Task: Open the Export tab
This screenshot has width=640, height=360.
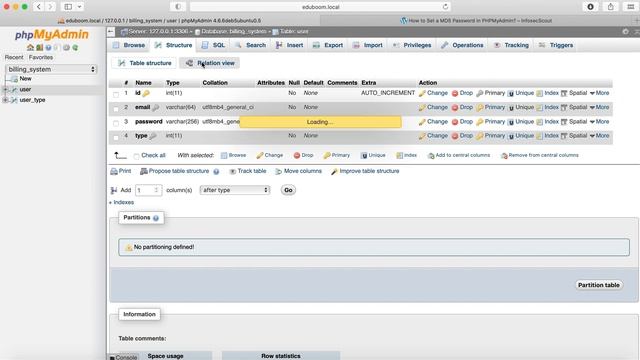Action: click(x=328, y=45)
